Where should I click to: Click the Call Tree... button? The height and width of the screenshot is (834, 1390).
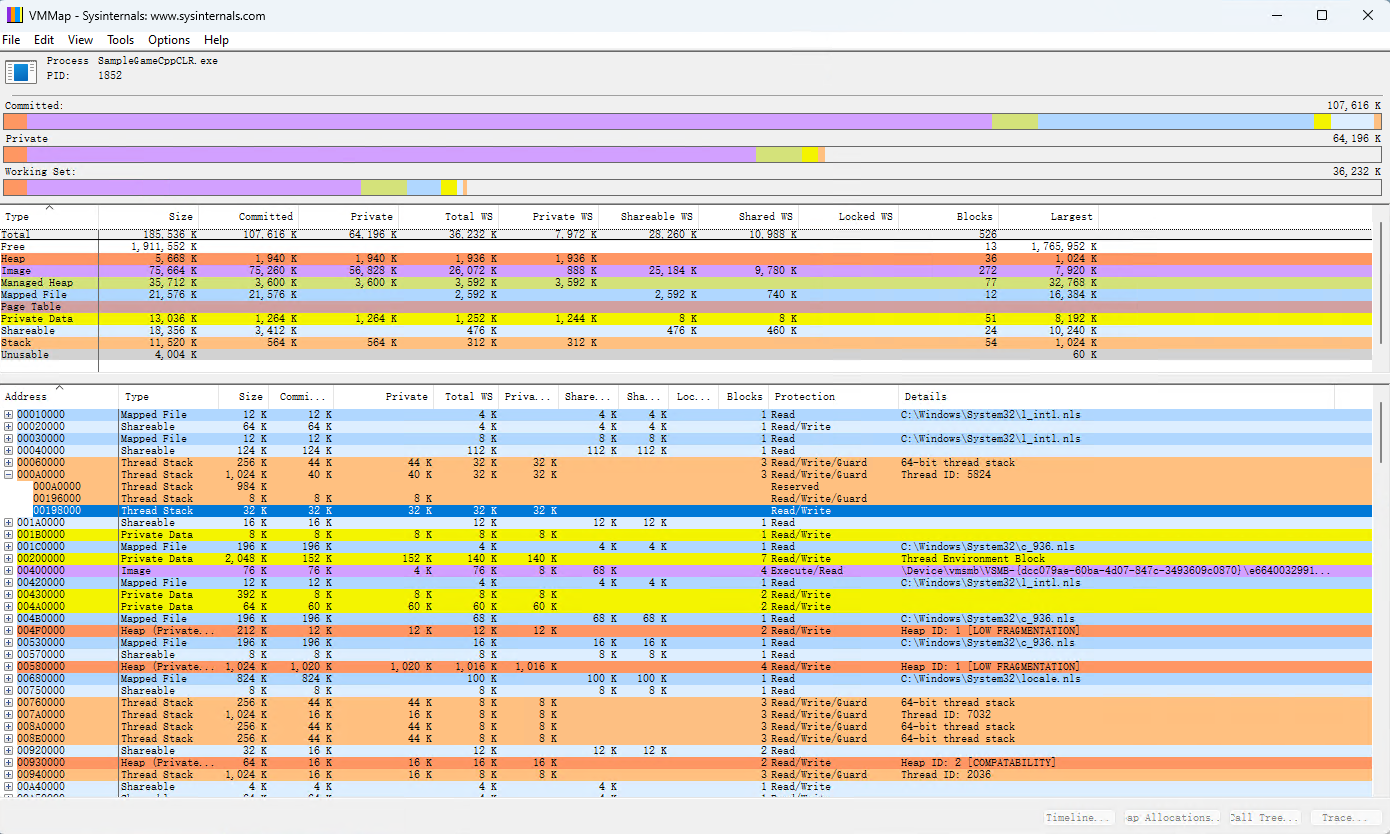(x=1265, y=817)
